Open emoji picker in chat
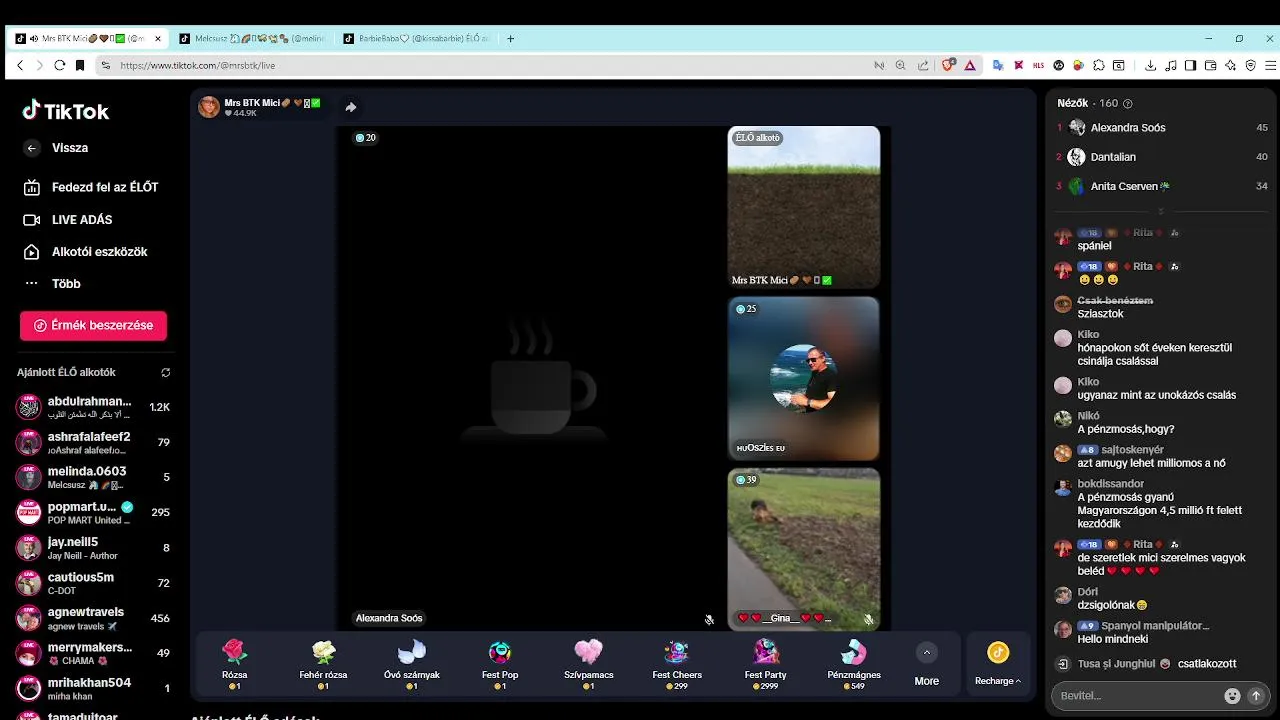 pyautogui.click(x=1233, y=695)
